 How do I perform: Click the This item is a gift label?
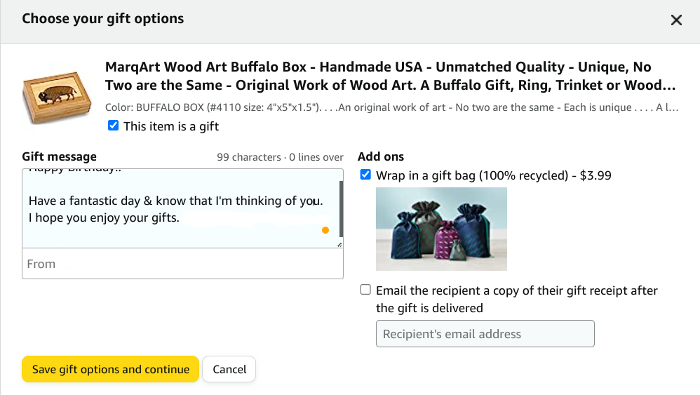171,126
